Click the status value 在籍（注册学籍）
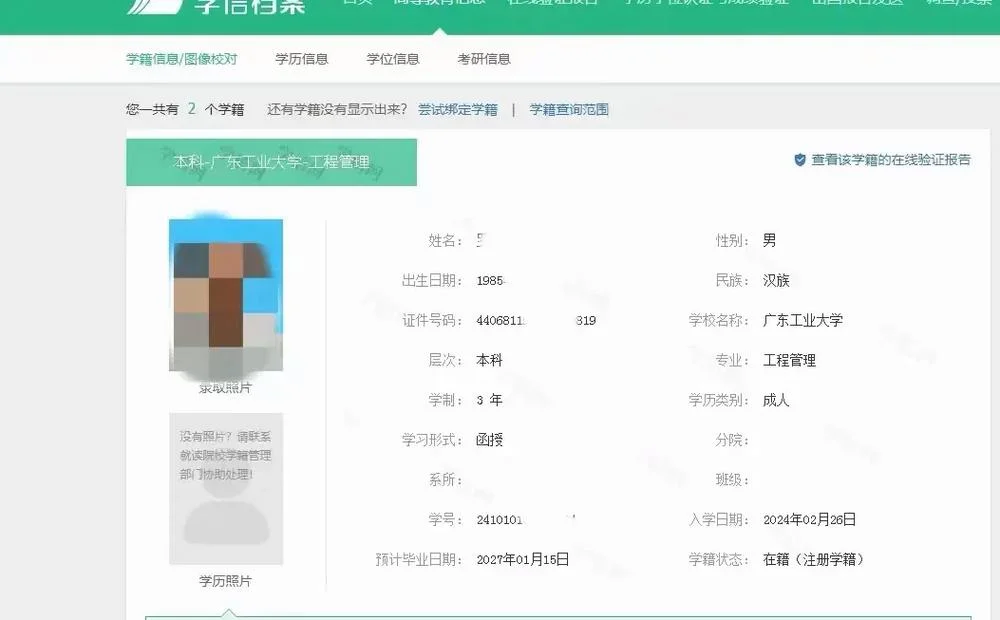Image resolution: width=1000 pixels, height=620 pixels. pyautogui.click(x=814, y=559)
